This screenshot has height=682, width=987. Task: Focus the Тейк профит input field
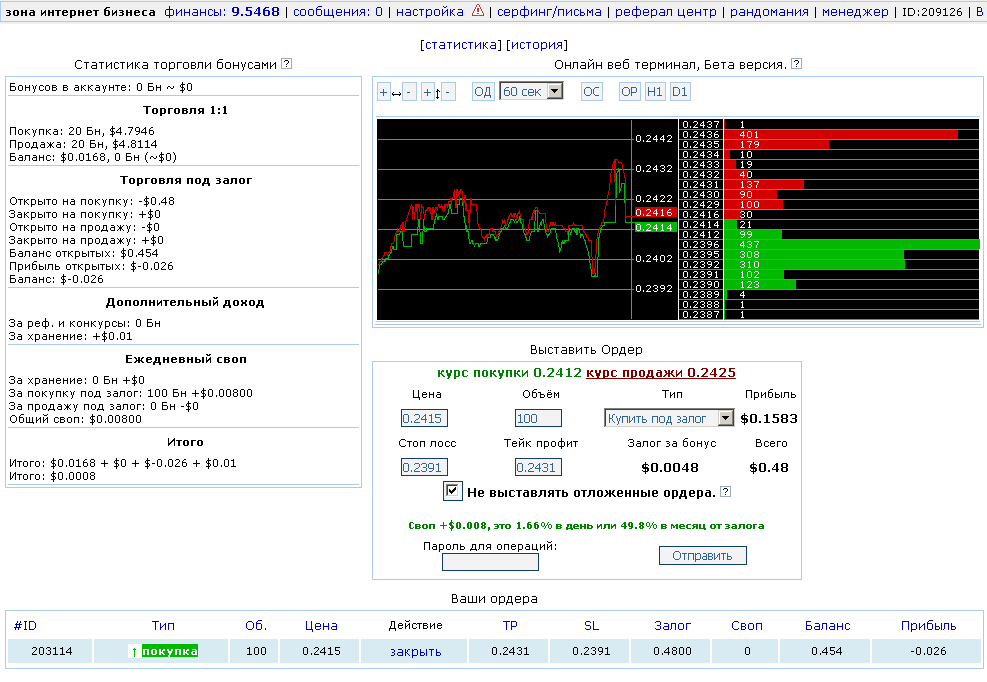click(x=538, y=467)
